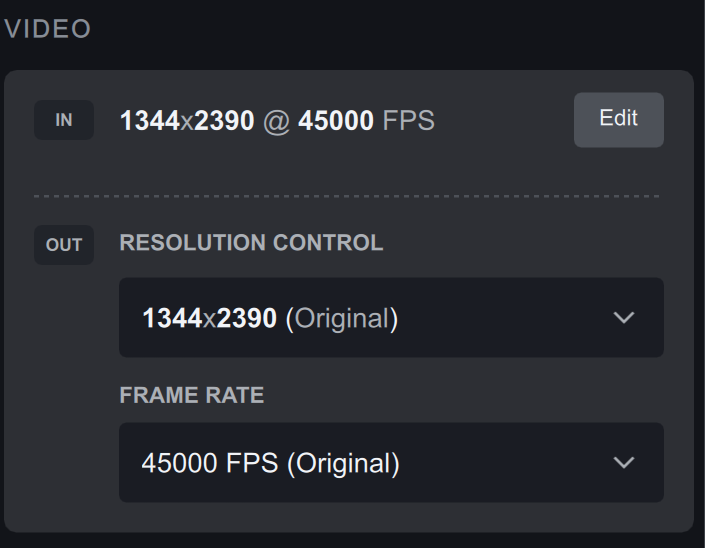Click the input 45000 frame rate value beside IN
Viewport: 705px width, 548px height.
tap(336, 121)
